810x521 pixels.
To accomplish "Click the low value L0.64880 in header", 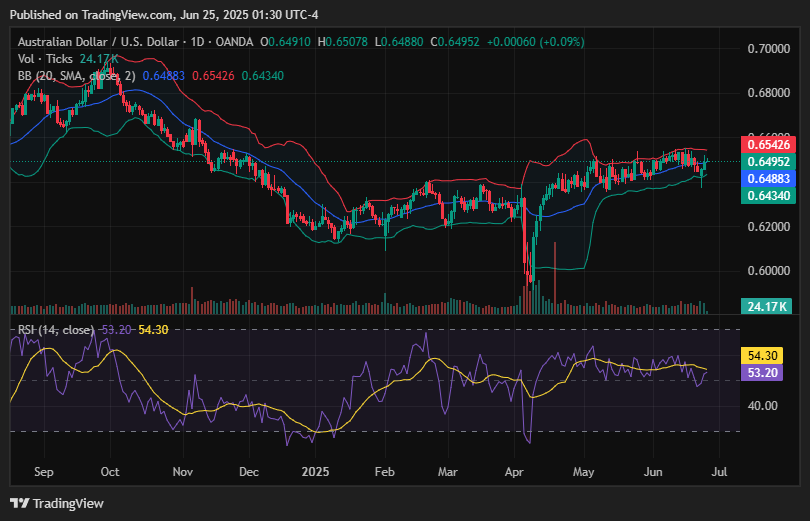I will (399, 42).
